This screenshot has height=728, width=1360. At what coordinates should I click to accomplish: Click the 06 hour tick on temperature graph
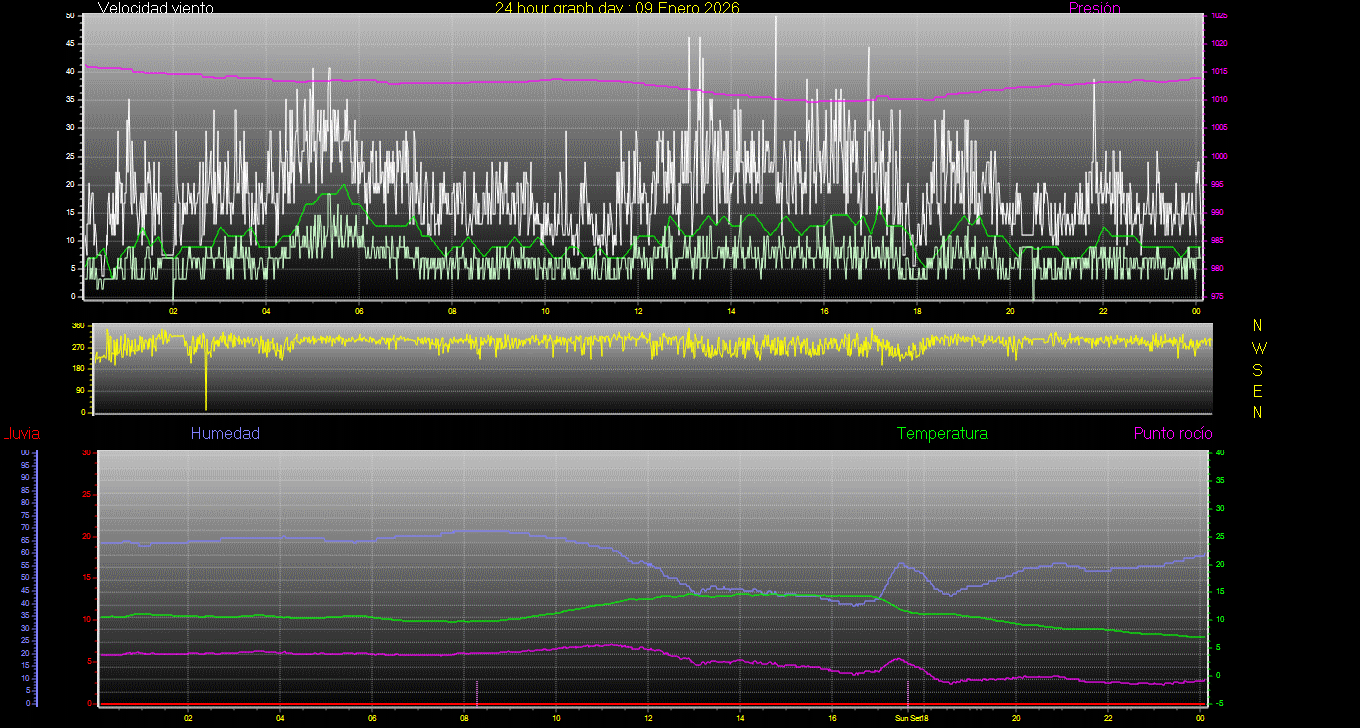(x=372, y=718)
